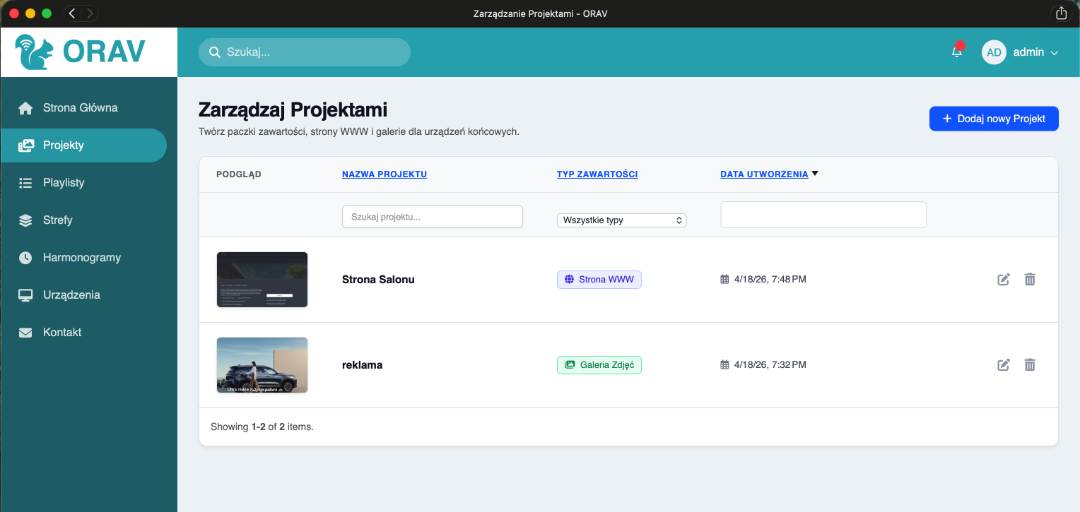This screenshot has width=1080, height=512.
Task: Delete the Strona Salonu project
Action: [1030, 280]
